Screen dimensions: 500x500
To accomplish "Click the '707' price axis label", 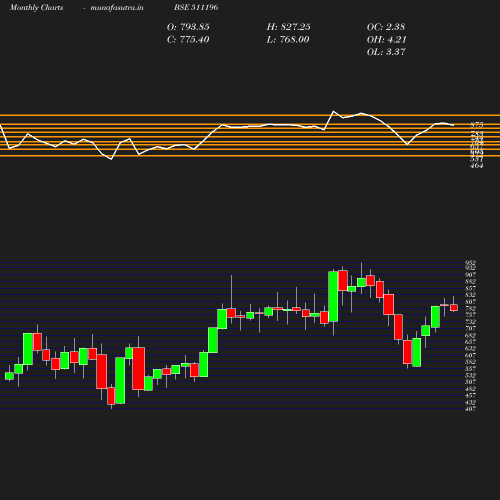I will [471, 328].
